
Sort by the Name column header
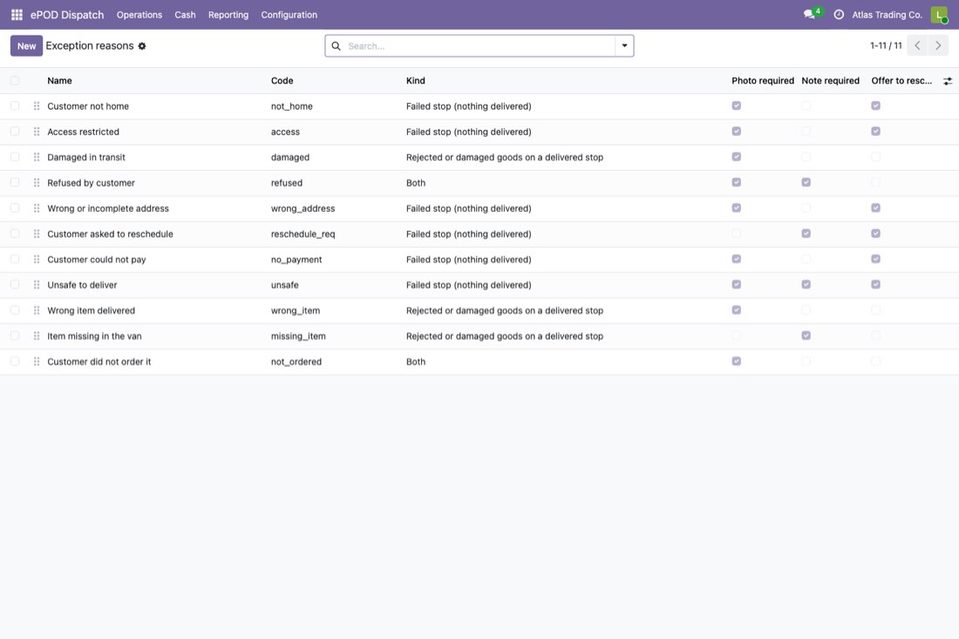60,81
